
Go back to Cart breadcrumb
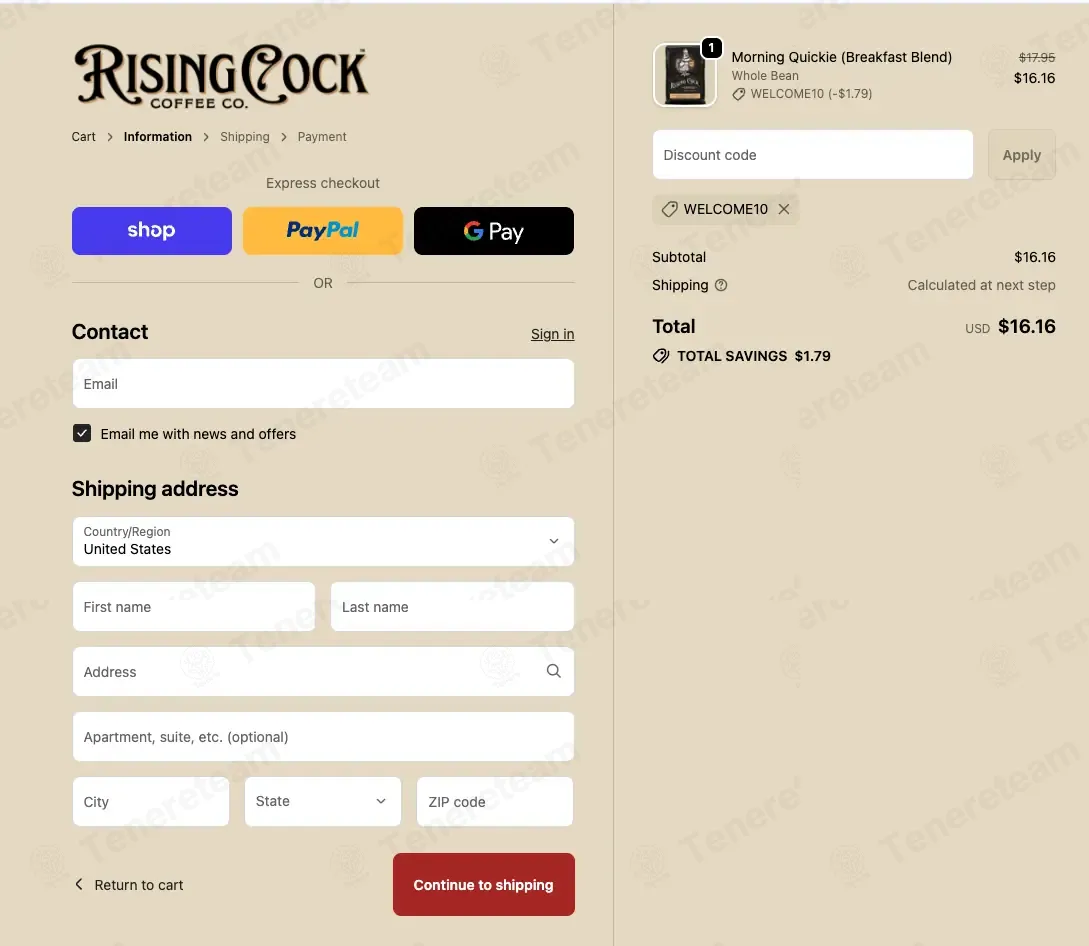[x=83, y=137]
